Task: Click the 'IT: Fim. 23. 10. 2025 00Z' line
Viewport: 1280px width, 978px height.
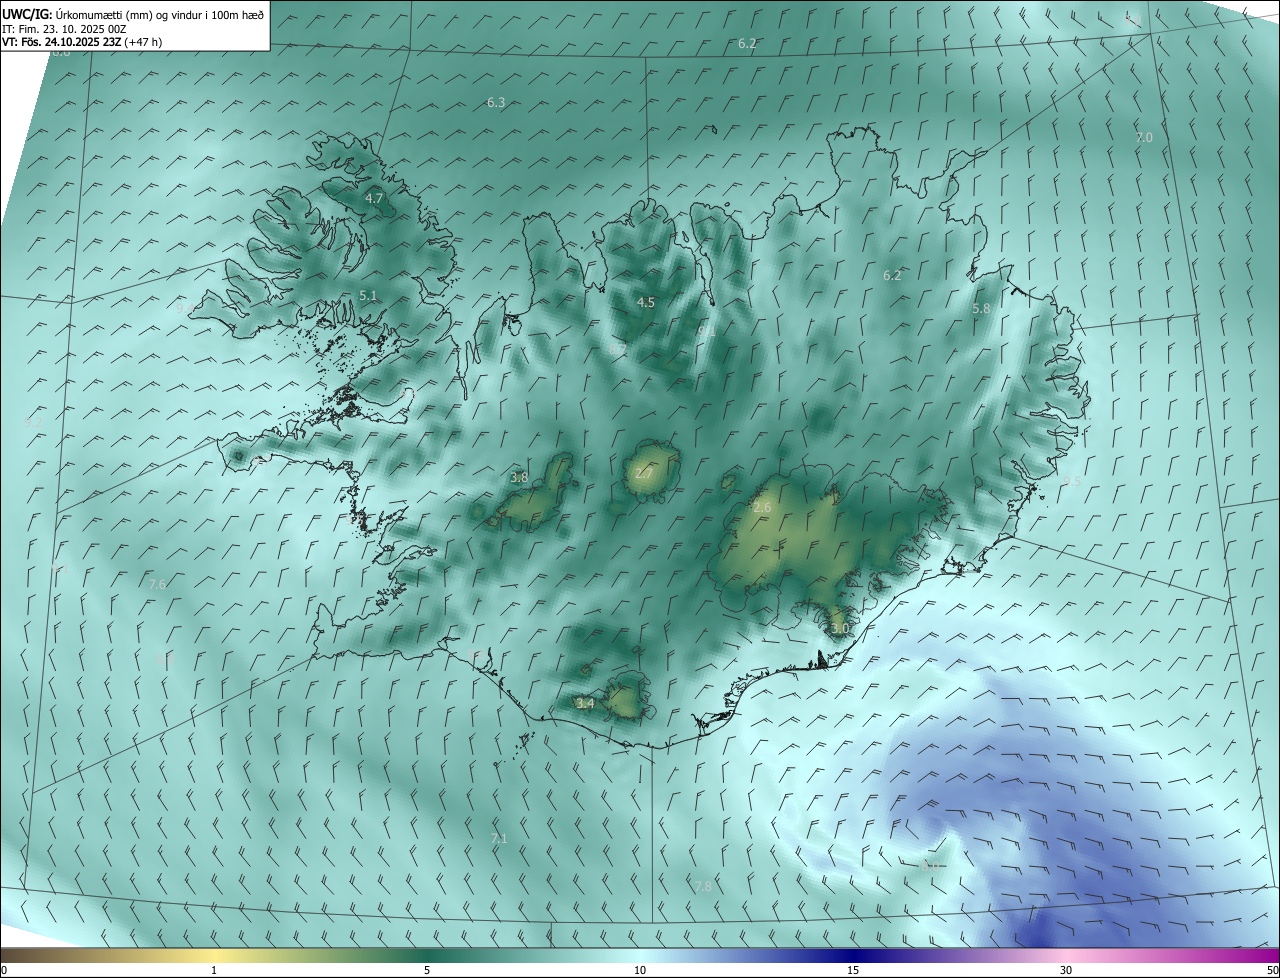Action: pyautogui.click(x=64, y=29)
